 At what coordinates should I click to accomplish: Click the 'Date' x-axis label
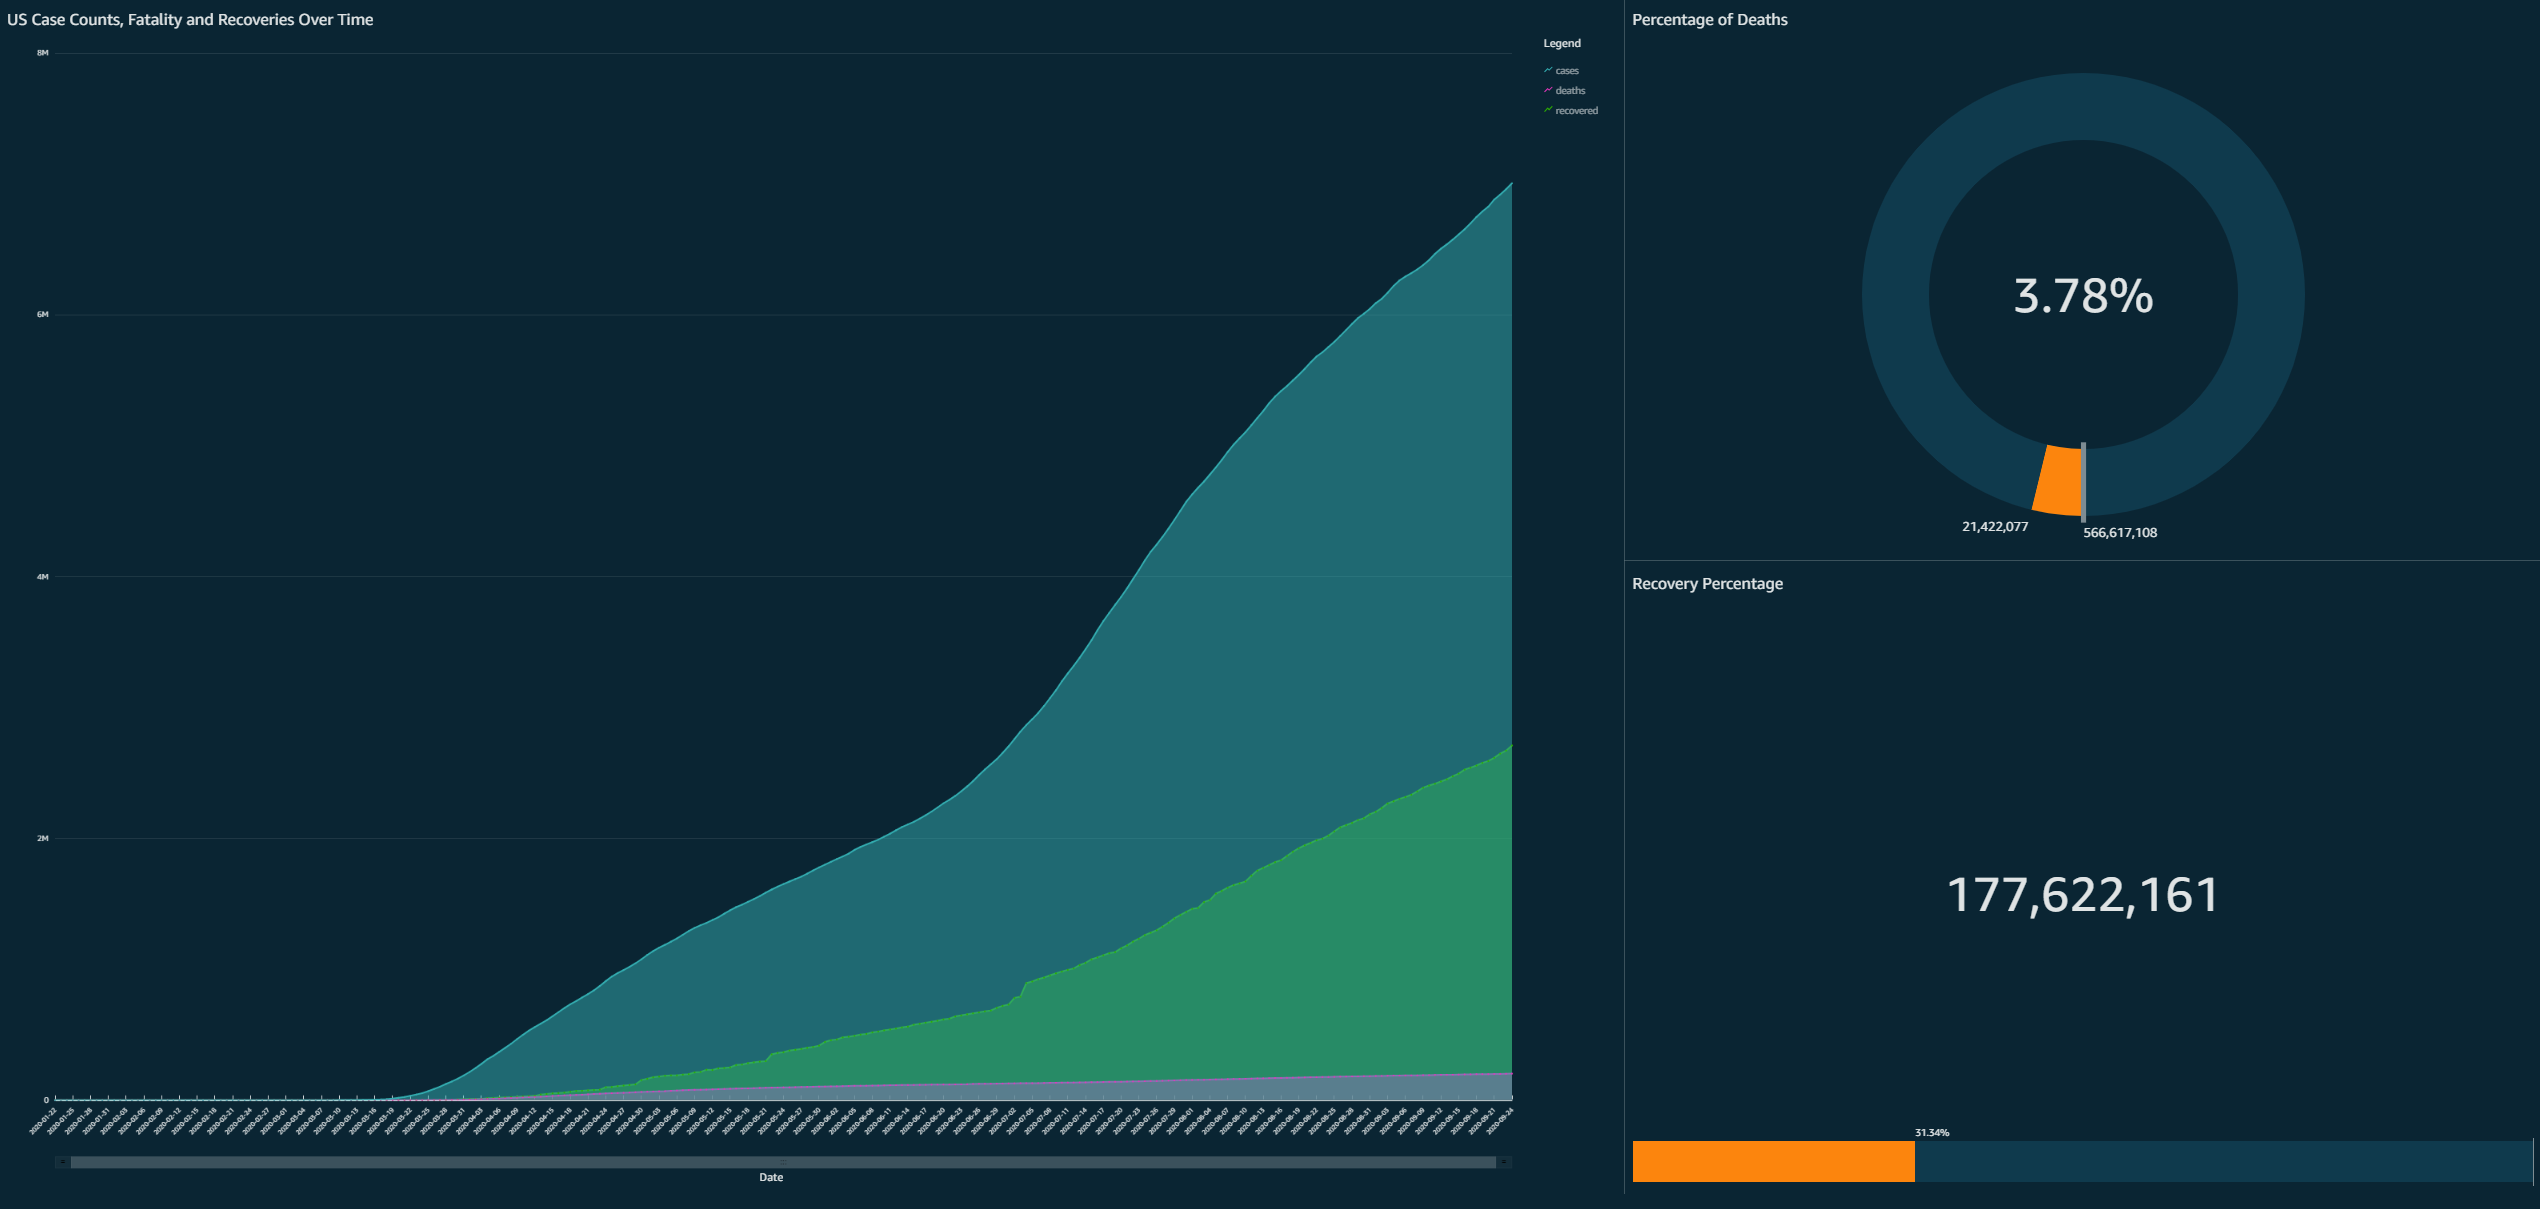point(771,1178)
